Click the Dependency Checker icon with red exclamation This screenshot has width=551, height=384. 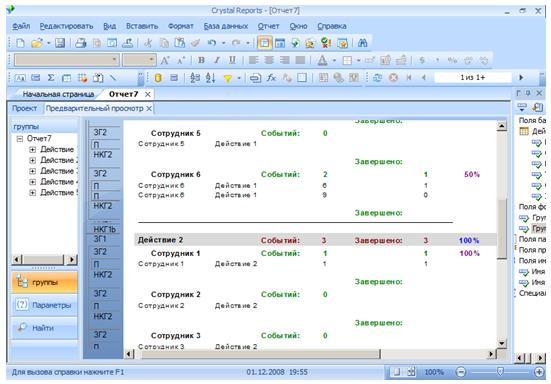(326, 43)
